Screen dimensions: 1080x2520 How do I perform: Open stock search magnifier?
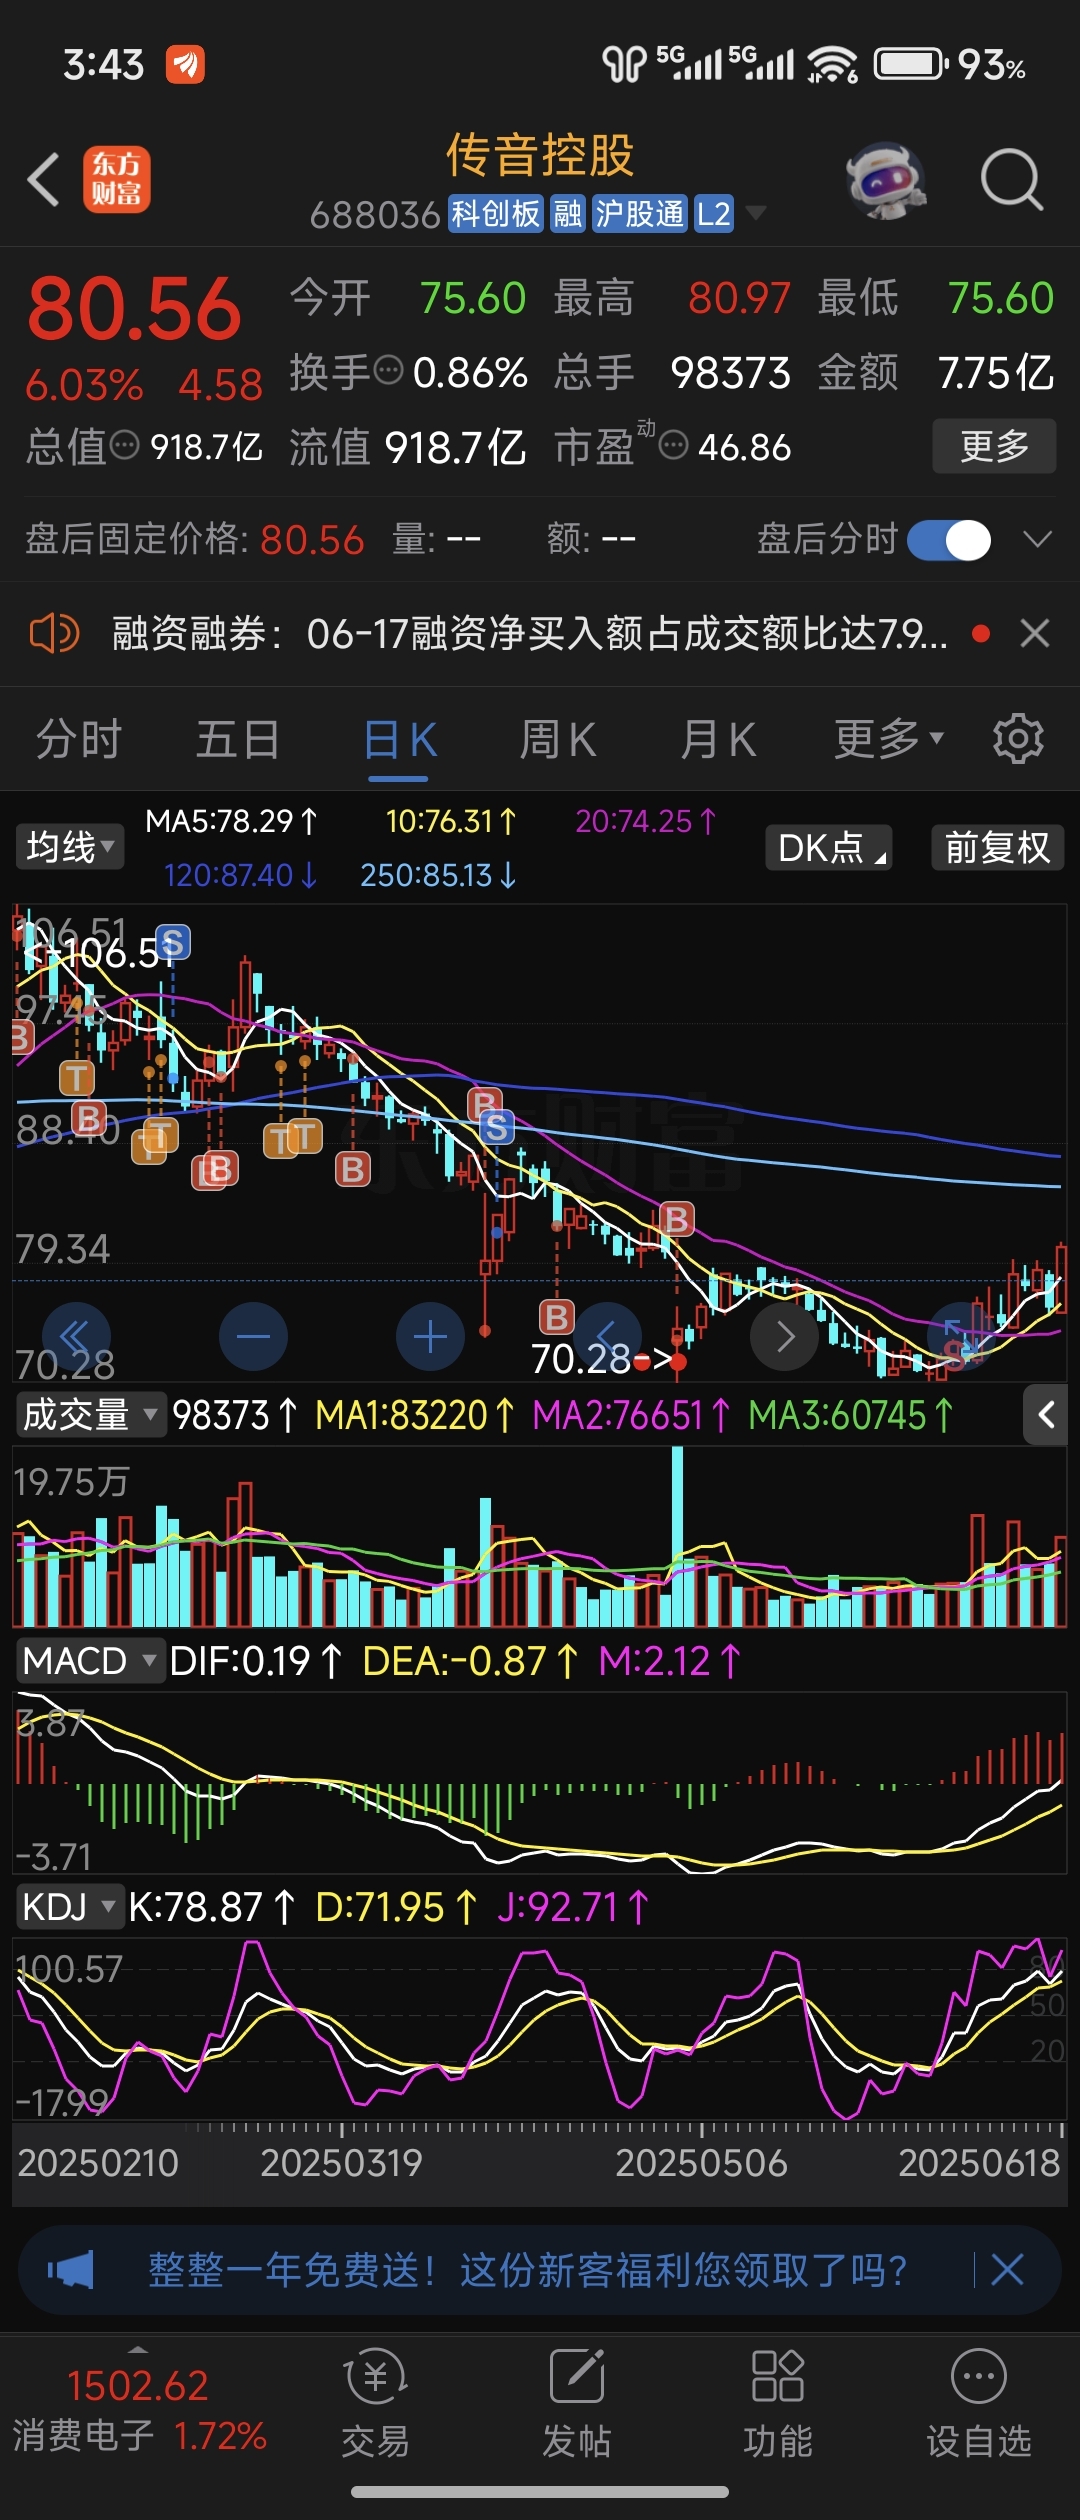click(x=1011, y=180)
